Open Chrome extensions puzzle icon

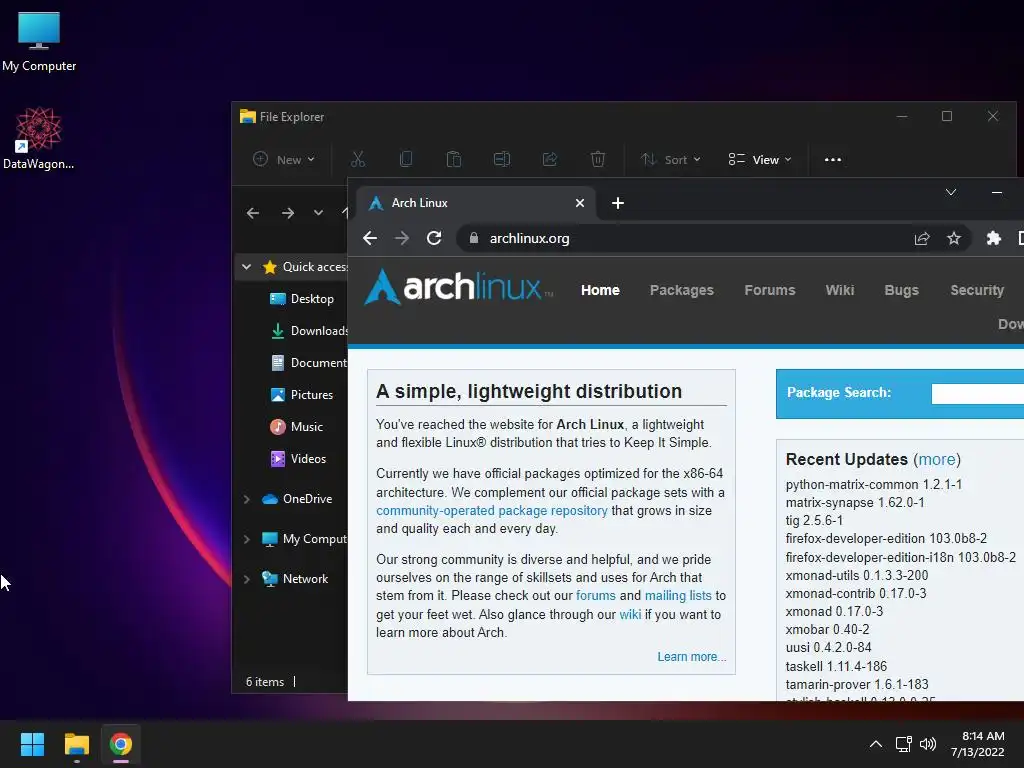tap(993, 238)
